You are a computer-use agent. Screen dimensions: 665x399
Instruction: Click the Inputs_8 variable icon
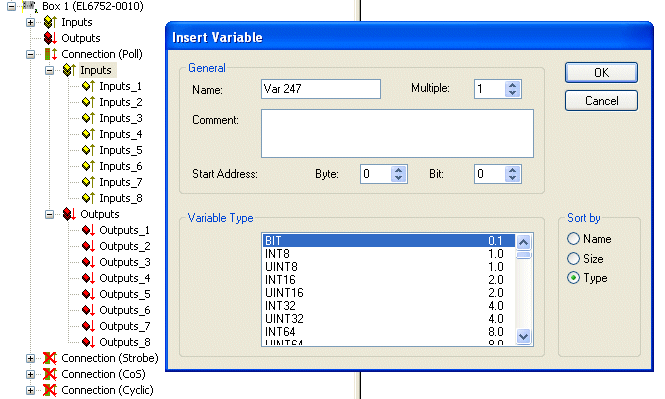[x=88, y=198]
